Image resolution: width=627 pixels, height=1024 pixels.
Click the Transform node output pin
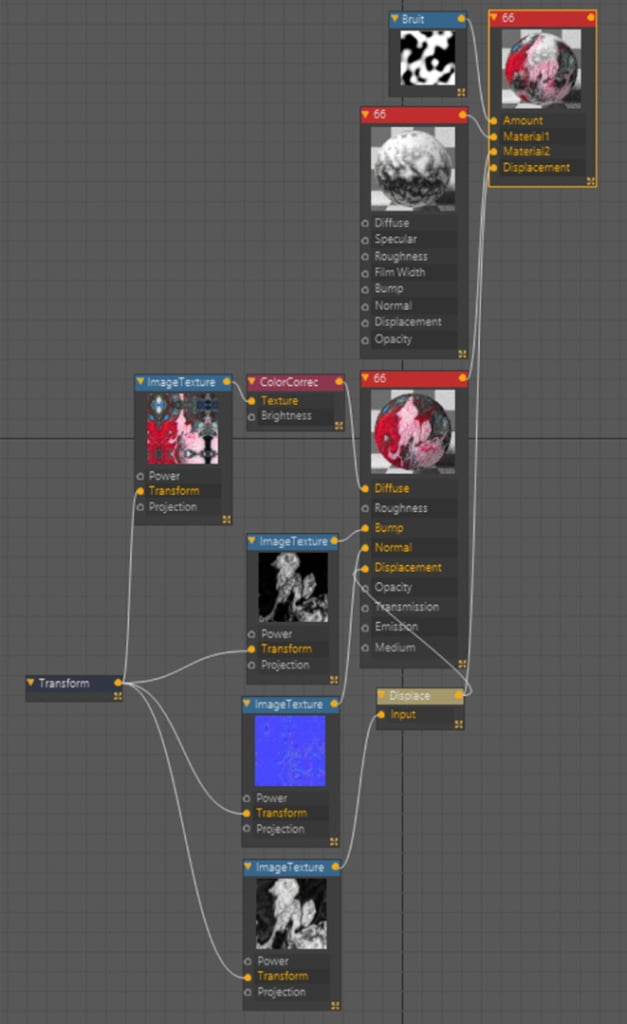point(119,683)
